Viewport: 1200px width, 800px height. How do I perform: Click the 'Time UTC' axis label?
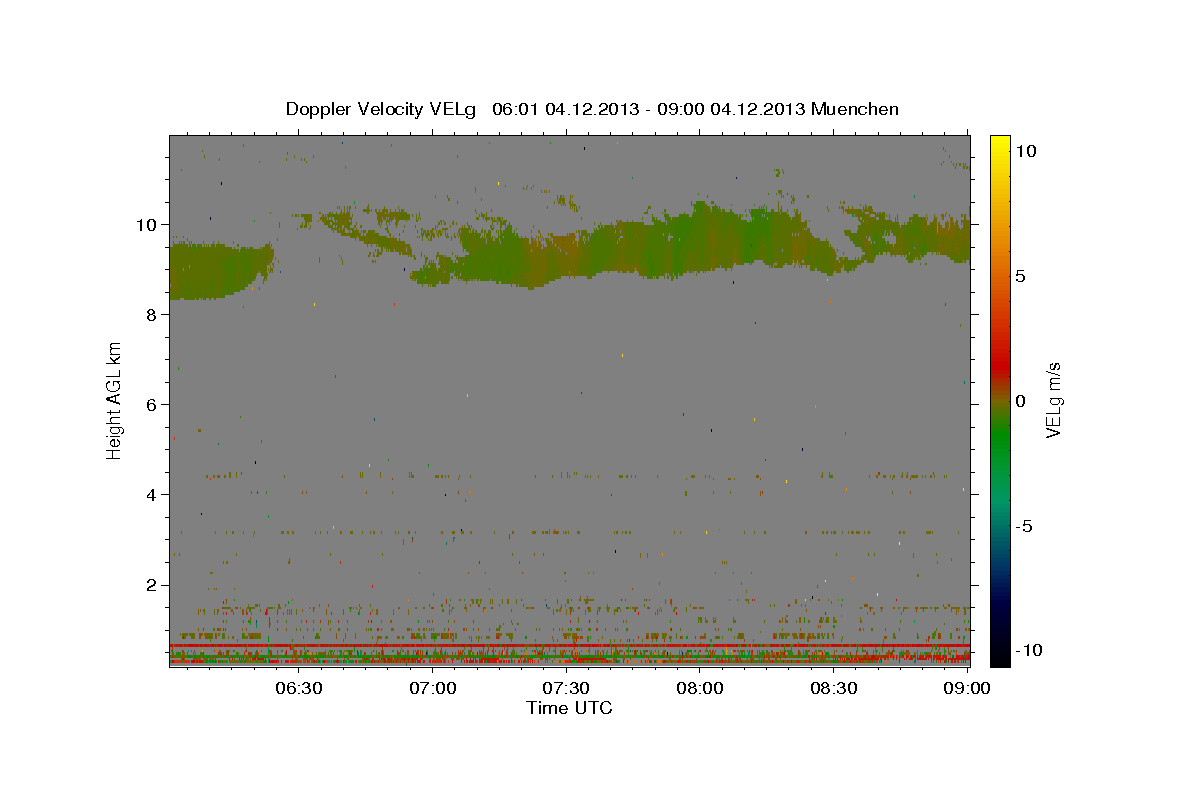pos(569,708)
